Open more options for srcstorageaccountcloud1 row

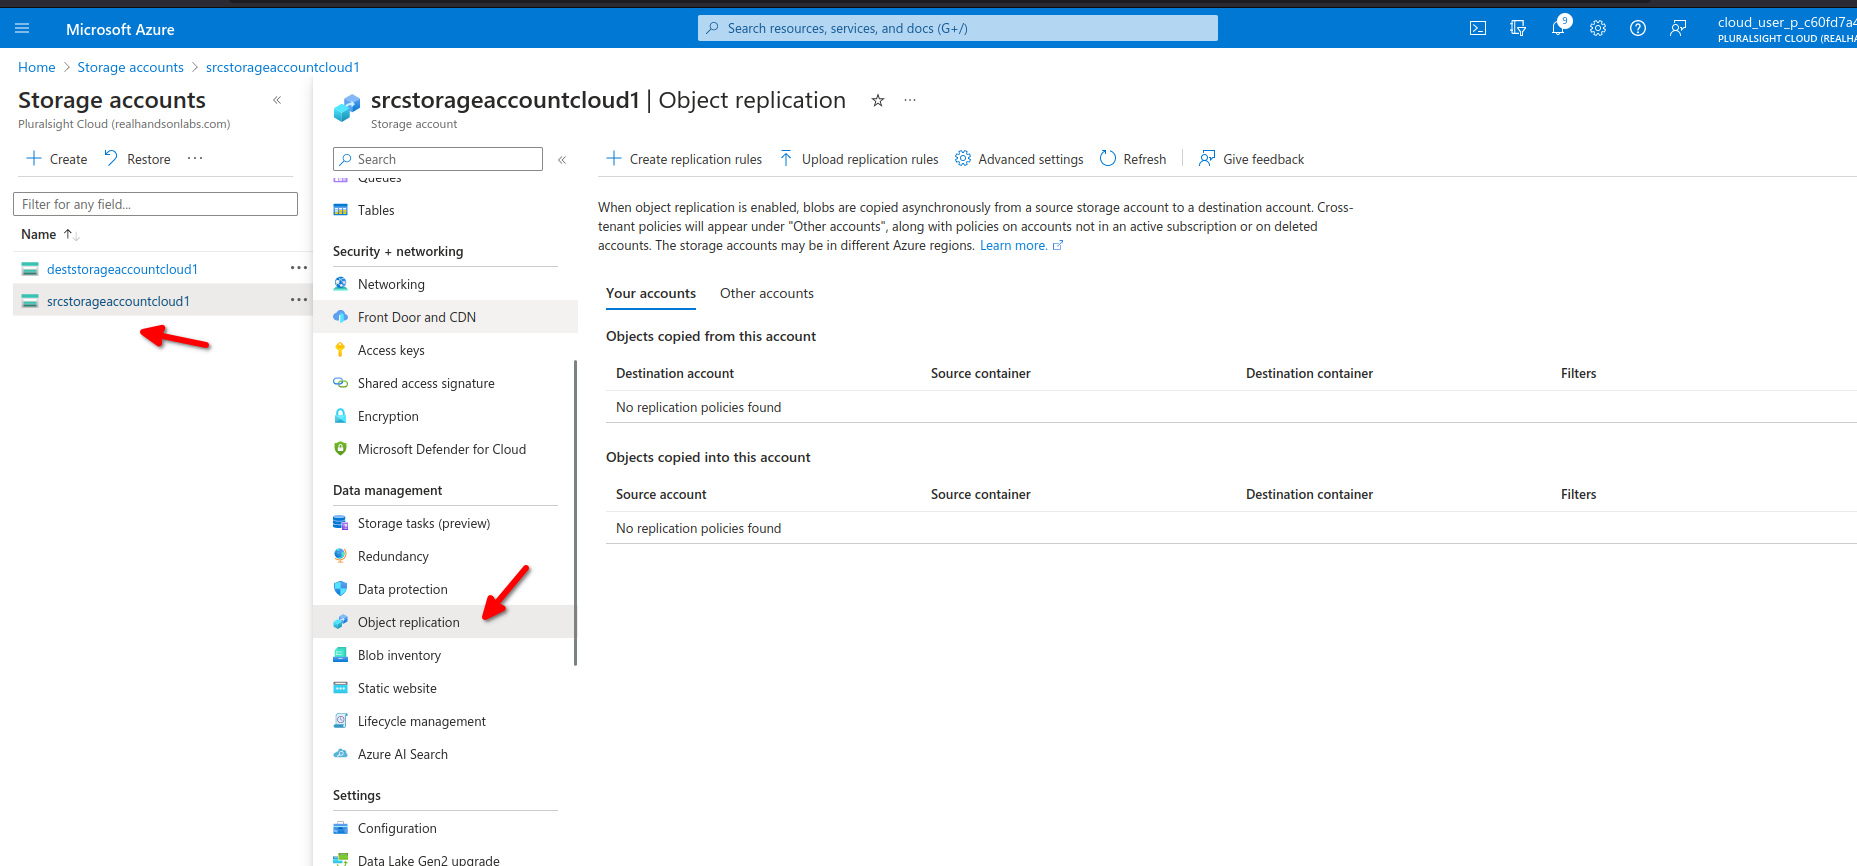click(x=298, y=300)
